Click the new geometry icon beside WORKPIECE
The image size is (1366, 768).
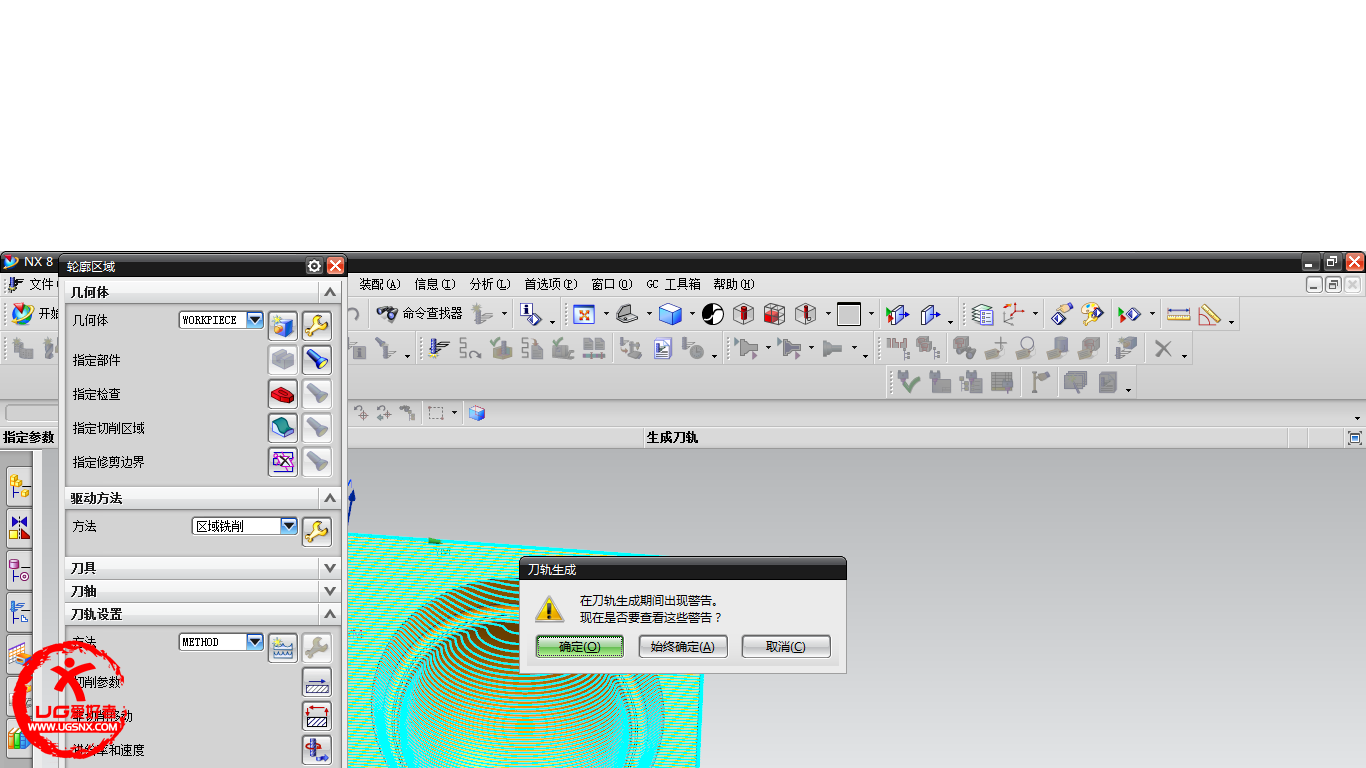pos(284,326)
